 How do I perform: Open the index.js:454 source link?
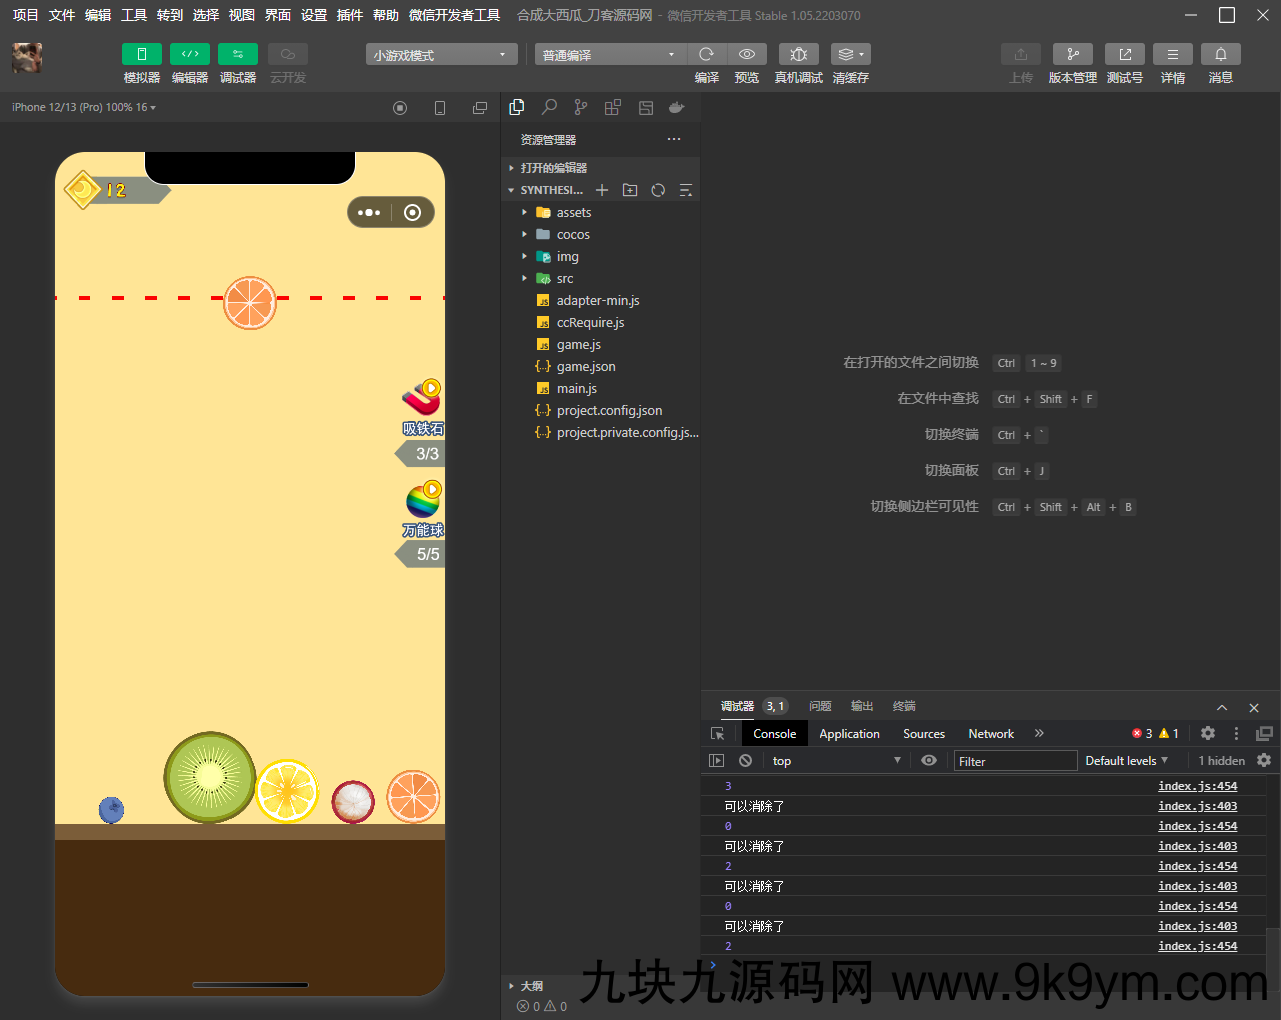[x=1197, y=786]
